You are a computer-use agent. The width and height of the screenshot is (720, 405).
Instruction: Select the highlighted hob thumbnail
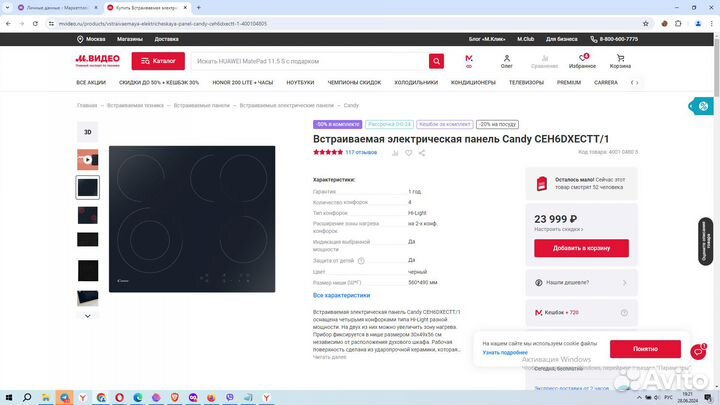coord(88,187)
